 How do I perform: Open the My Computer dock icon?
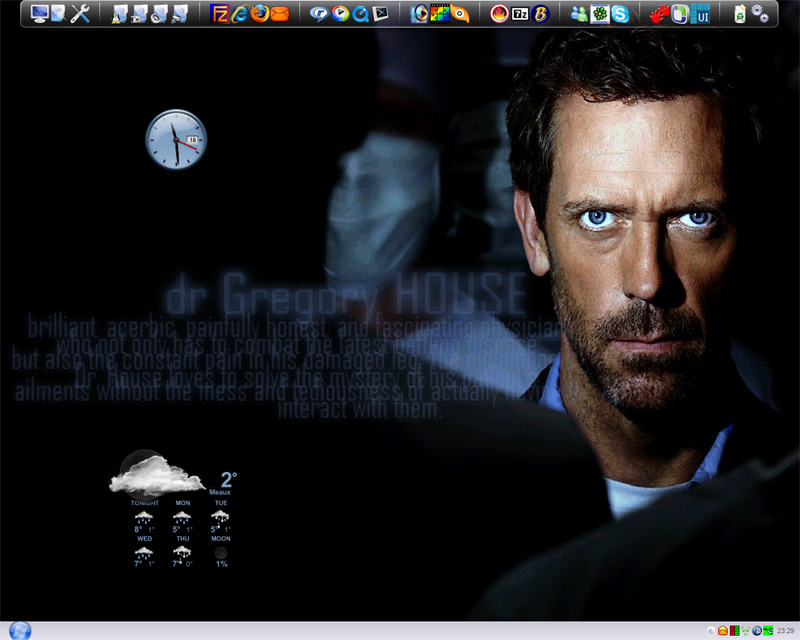point(40,14)
